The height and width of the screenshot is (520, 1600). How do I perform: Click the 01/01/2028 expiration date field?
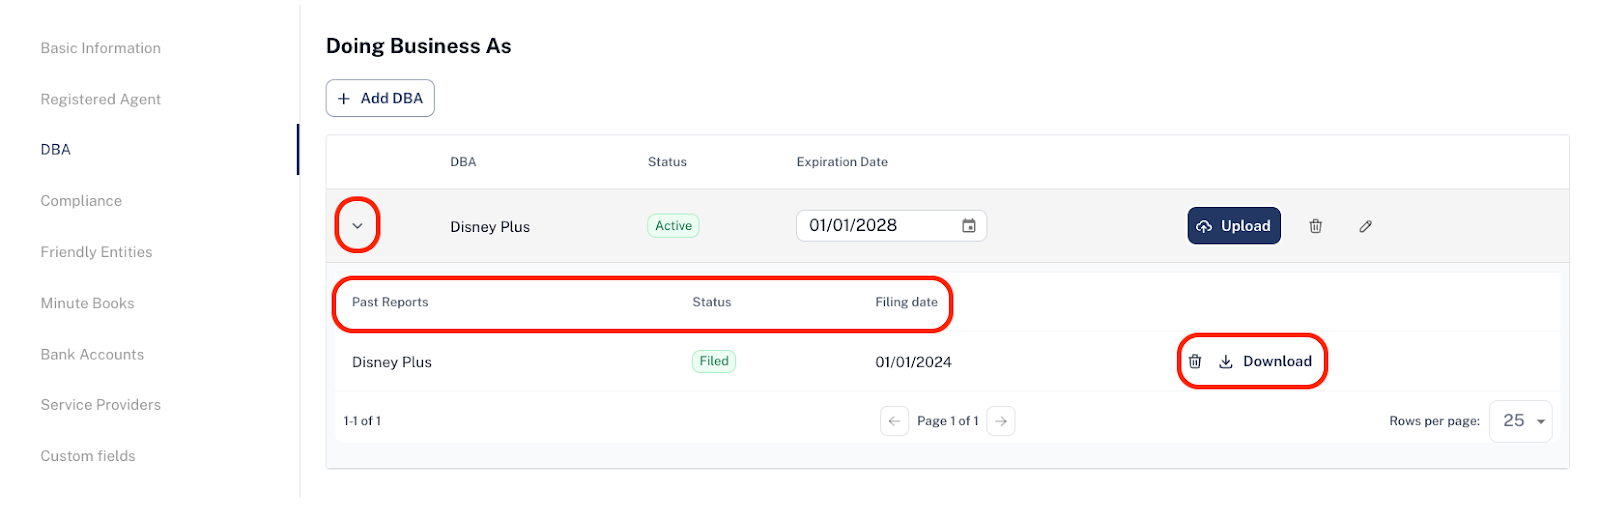[x=891, y=226]
